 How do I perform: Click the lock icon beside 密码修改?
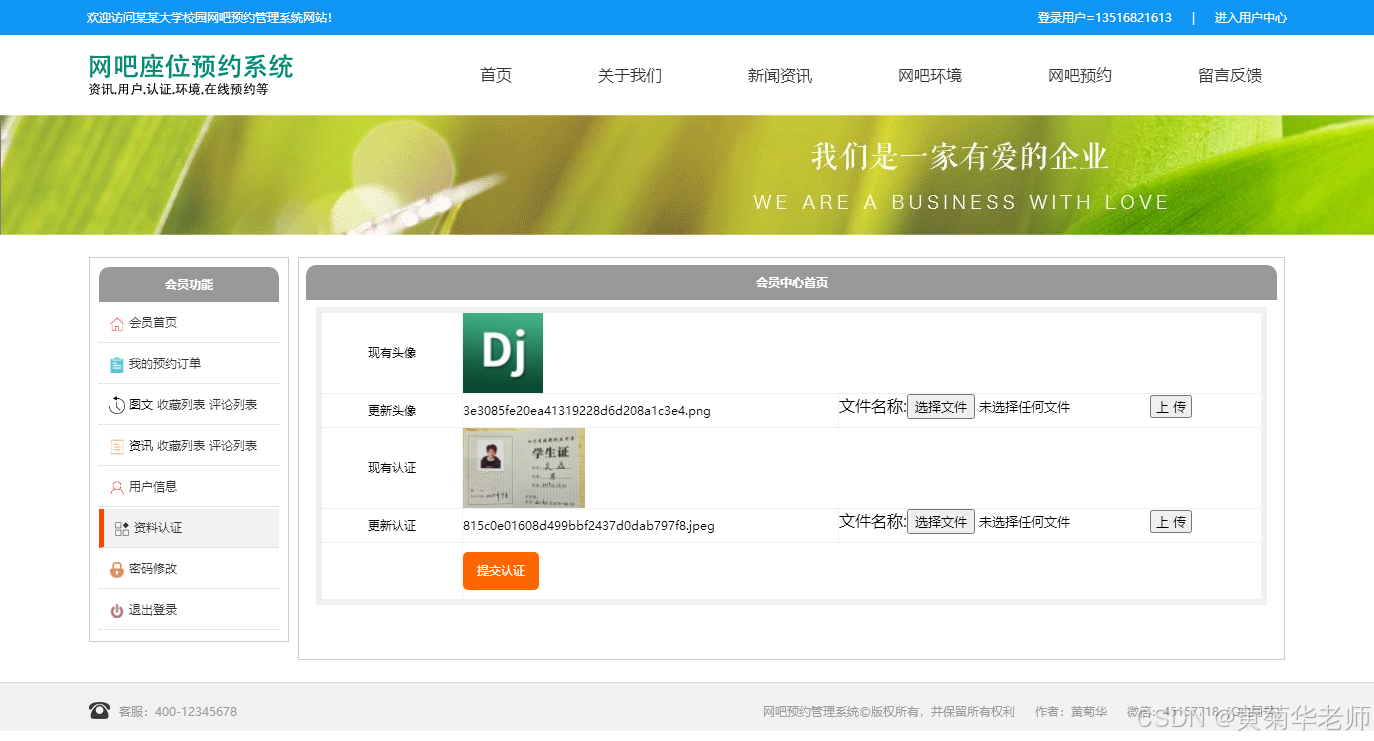pos(115,568)
